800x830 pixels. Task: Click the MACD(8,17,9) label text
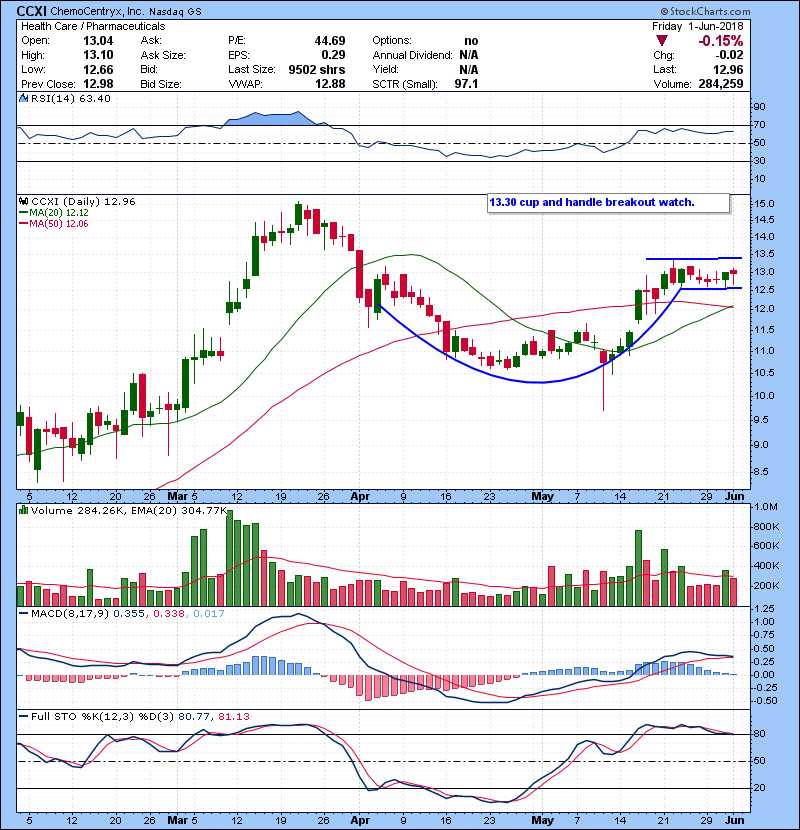pyautogui.click(x=70, y=613)
